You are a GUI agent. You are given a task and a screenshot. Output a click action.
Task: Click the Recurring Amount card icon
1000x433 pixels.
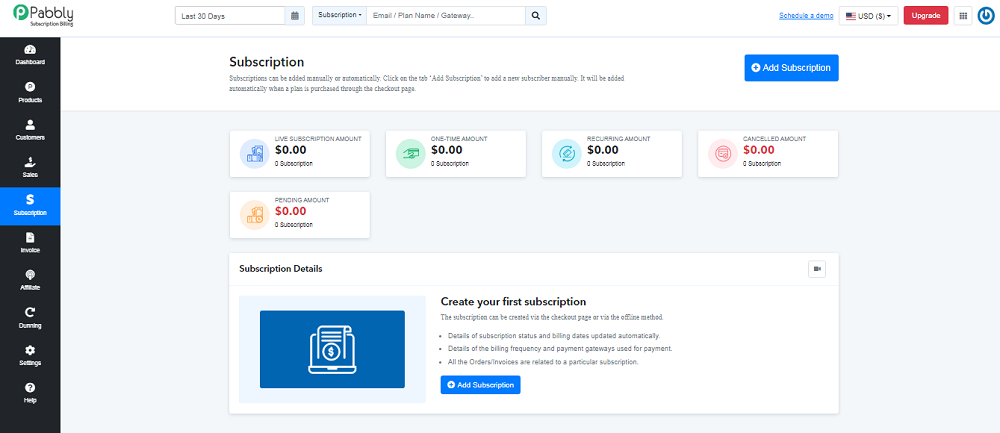566,154
